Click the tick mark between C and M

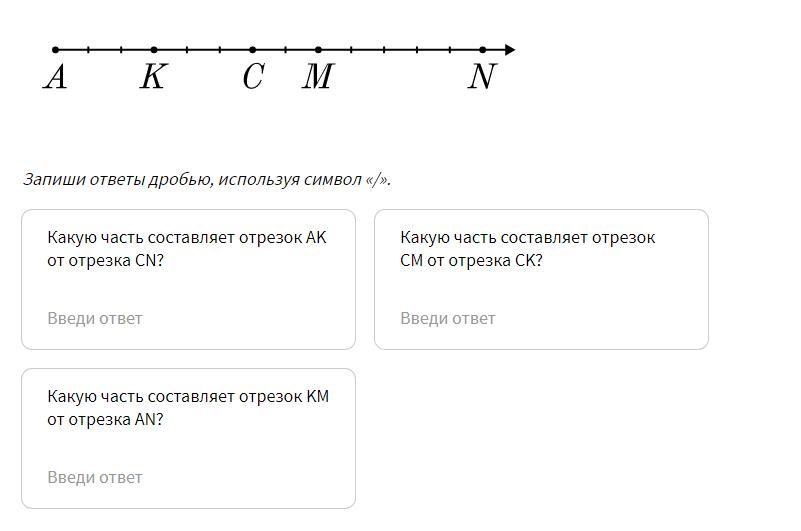pyautogui.click(x=285, y=49)
